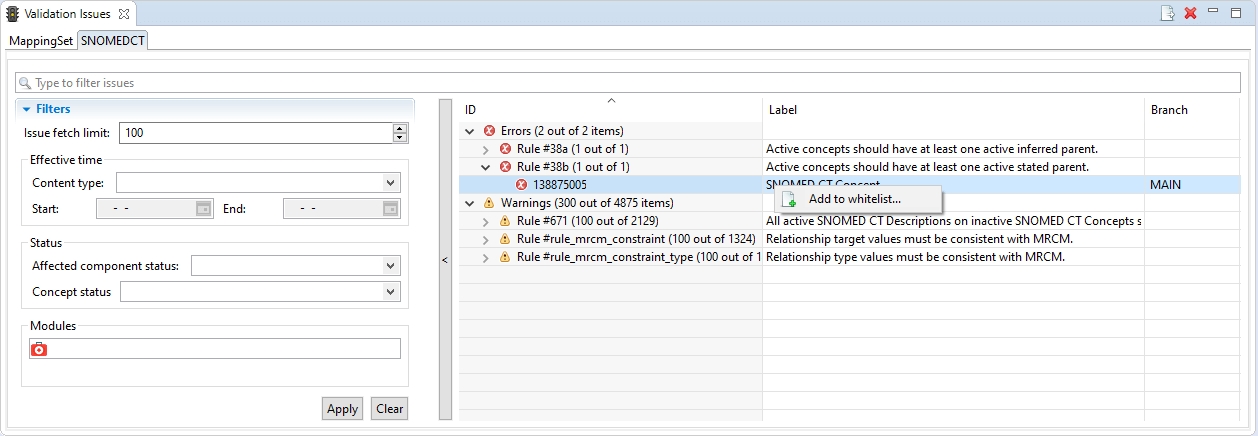
Task: Open the Concept status dropdown
Action: tap(391, 292)
